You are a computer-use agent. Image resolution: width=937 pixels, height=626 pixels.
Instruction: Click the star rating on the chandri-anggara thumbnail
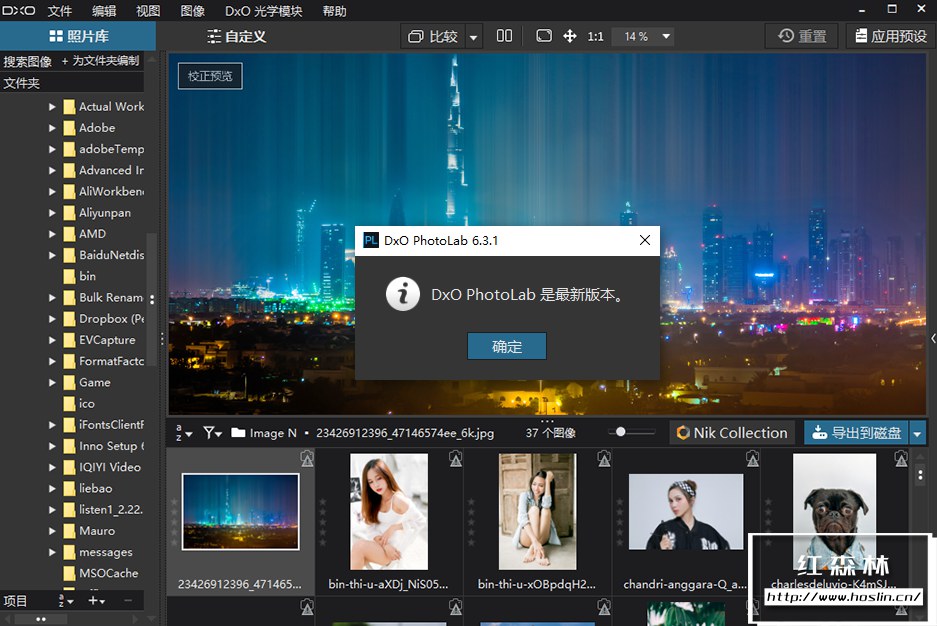(x=620, y=523)
